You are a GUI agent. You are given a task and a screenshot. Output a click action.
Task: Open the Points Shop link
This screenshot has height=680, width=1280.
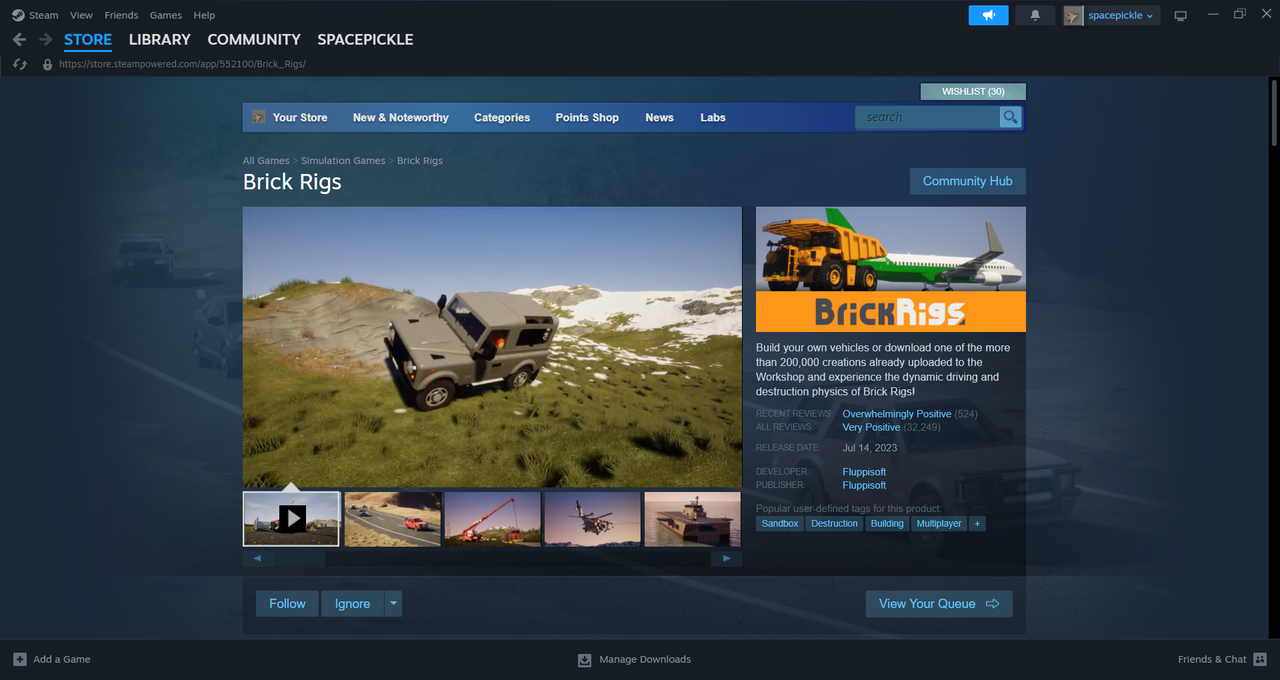(587, 117)
